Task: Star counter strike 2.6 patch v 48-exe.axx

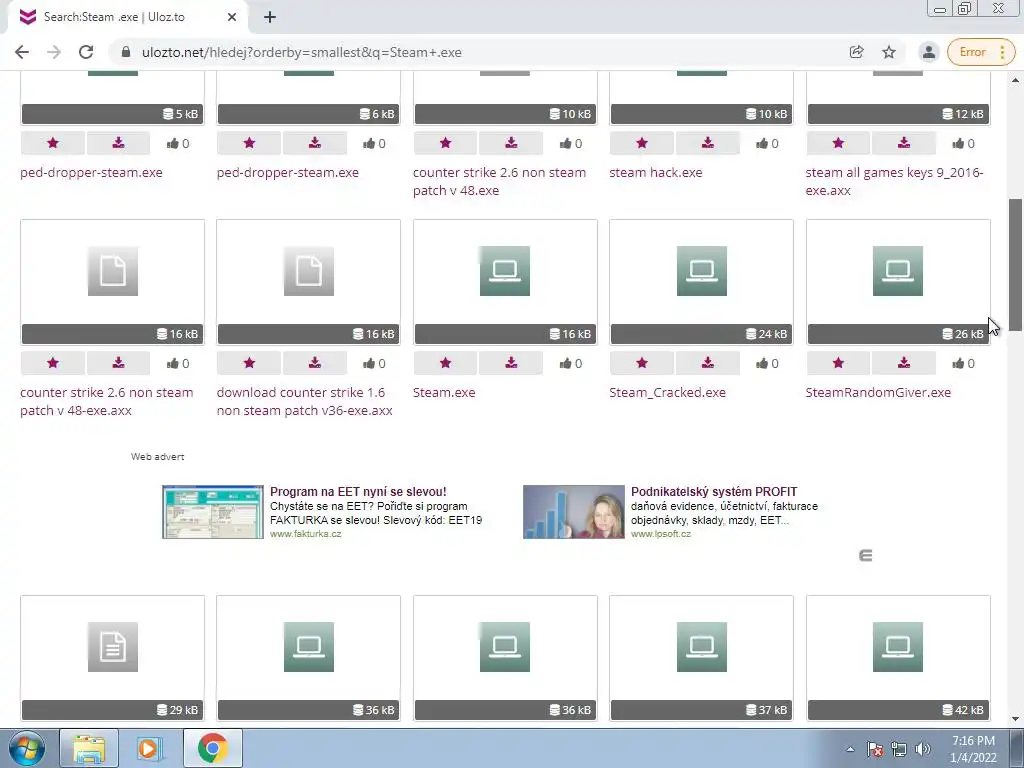Action: pos(53,363)
